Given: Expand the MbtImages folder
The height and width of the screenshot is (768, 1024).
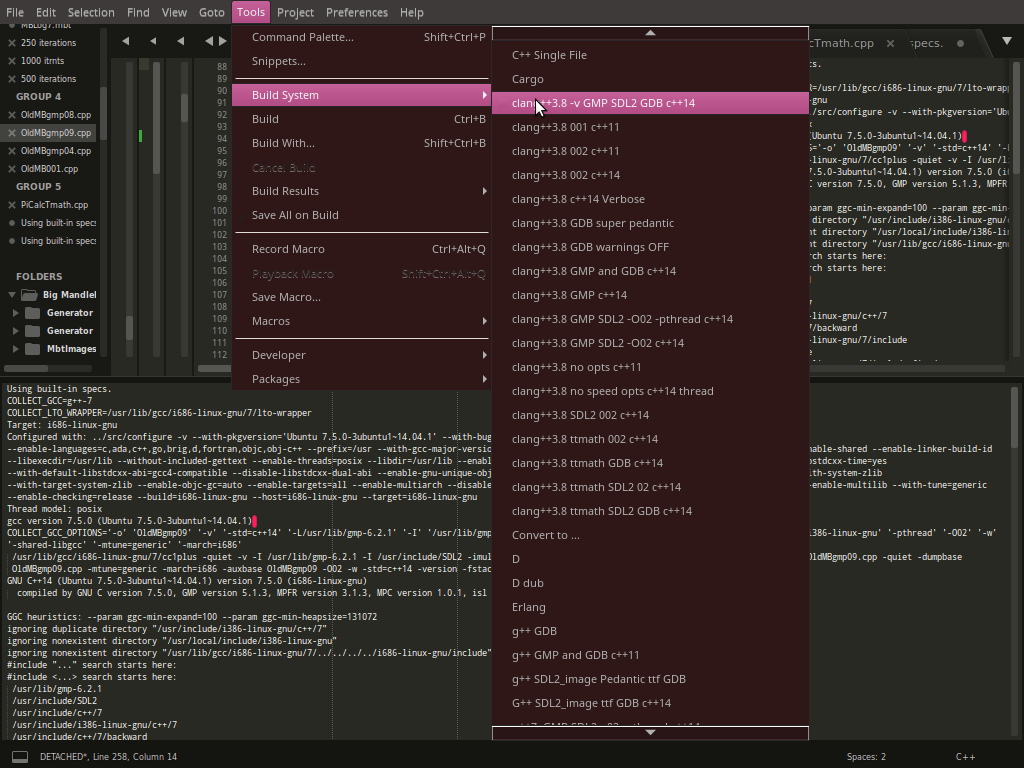Looking at the screenshot, I should coord(16,349).
